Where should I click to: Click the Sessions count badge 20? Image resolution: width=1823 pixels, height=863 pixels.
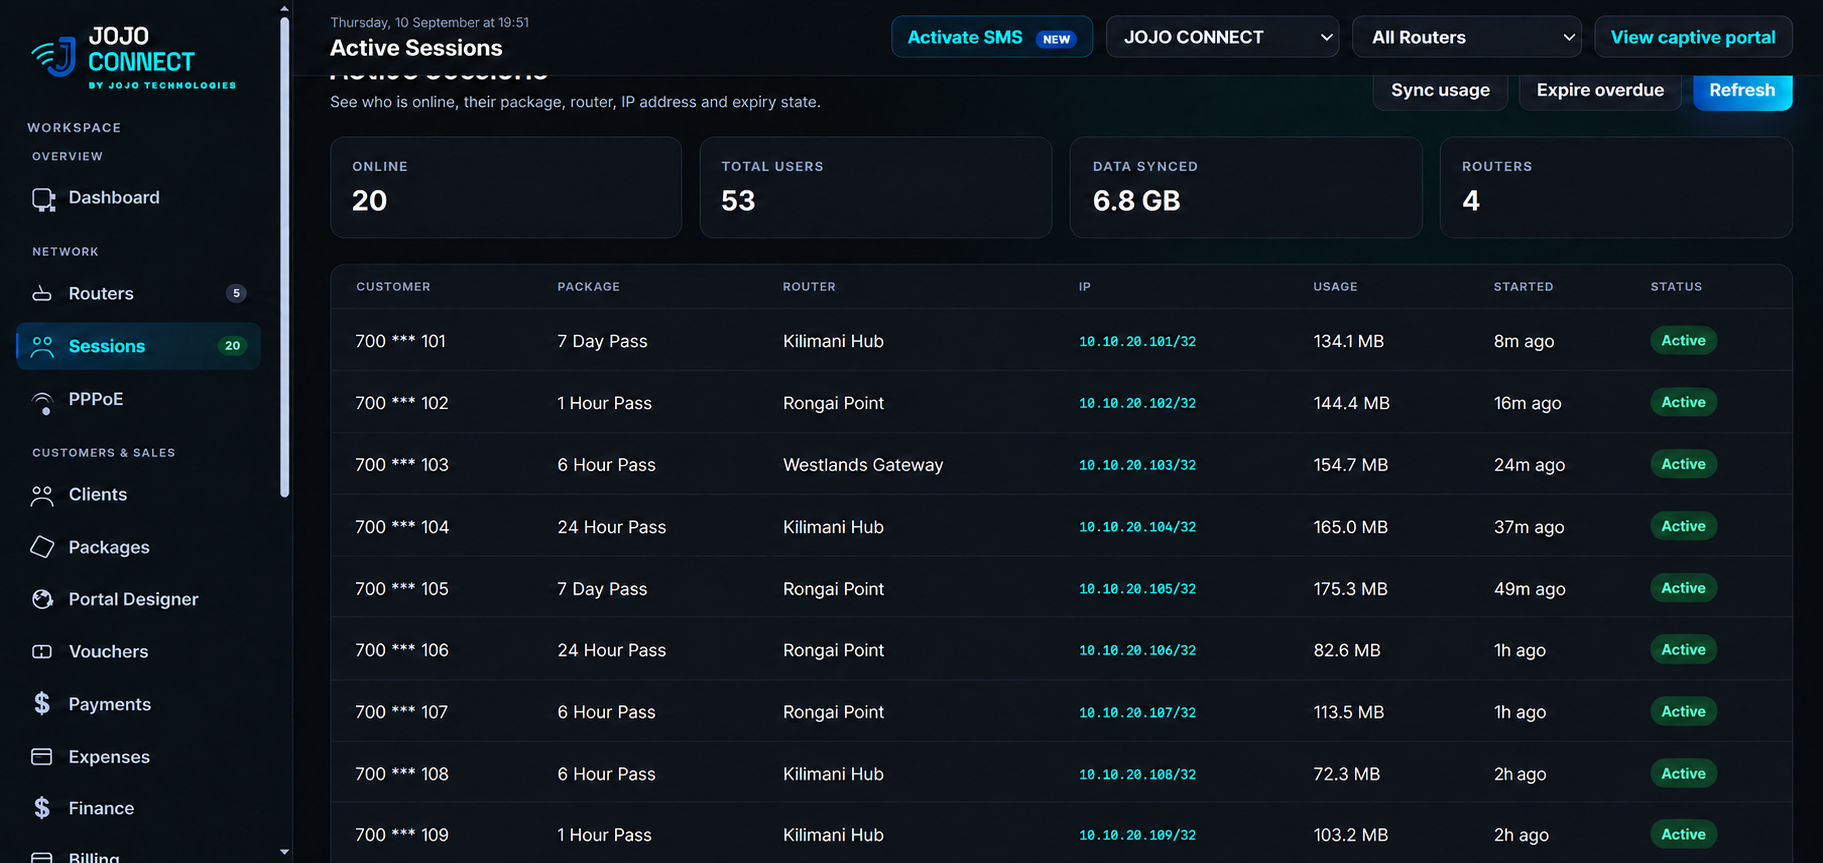(232, 346)
